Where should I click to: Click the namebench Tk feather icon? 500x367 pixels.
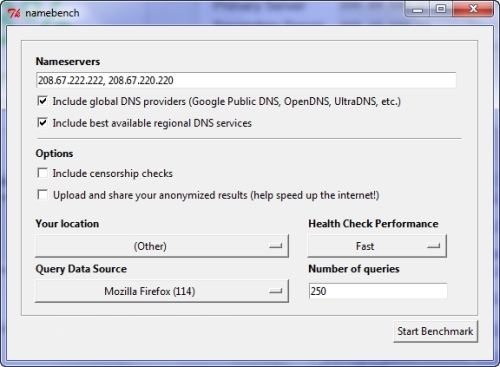point(14,13)
